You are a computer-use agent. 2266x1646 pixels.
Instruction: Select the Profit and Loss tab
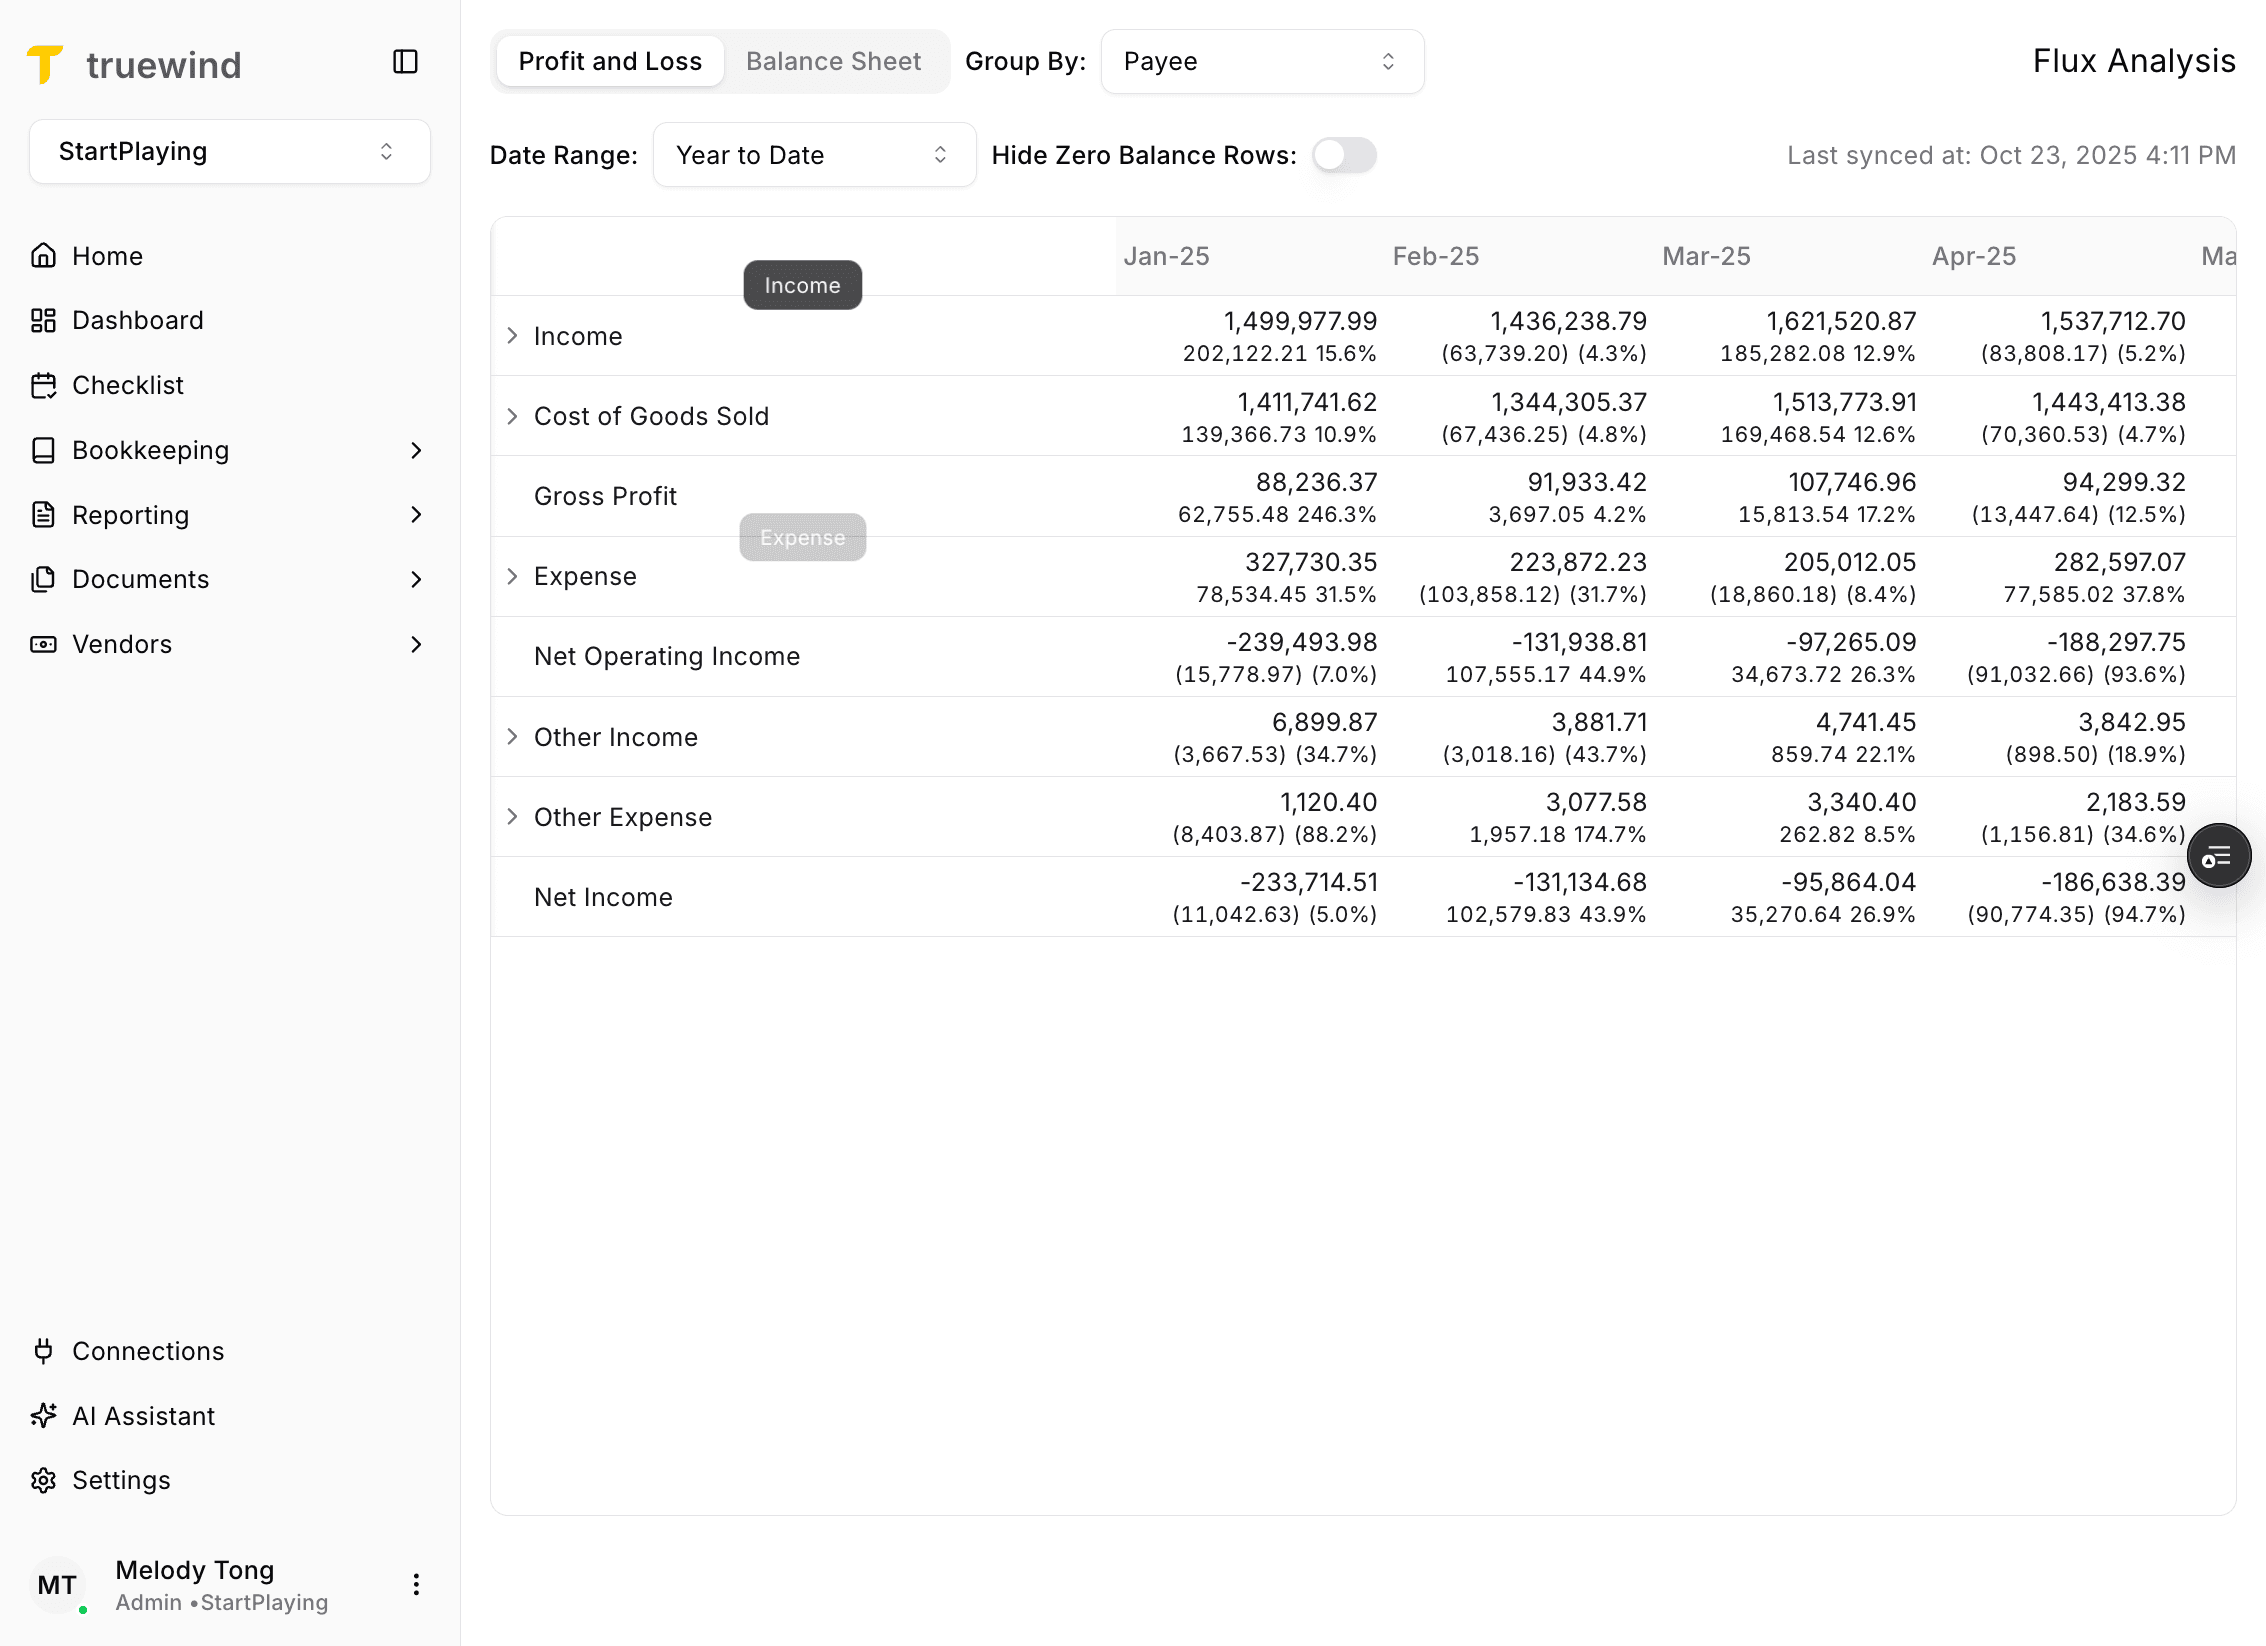pyautogui.click(x=609, y=61)
